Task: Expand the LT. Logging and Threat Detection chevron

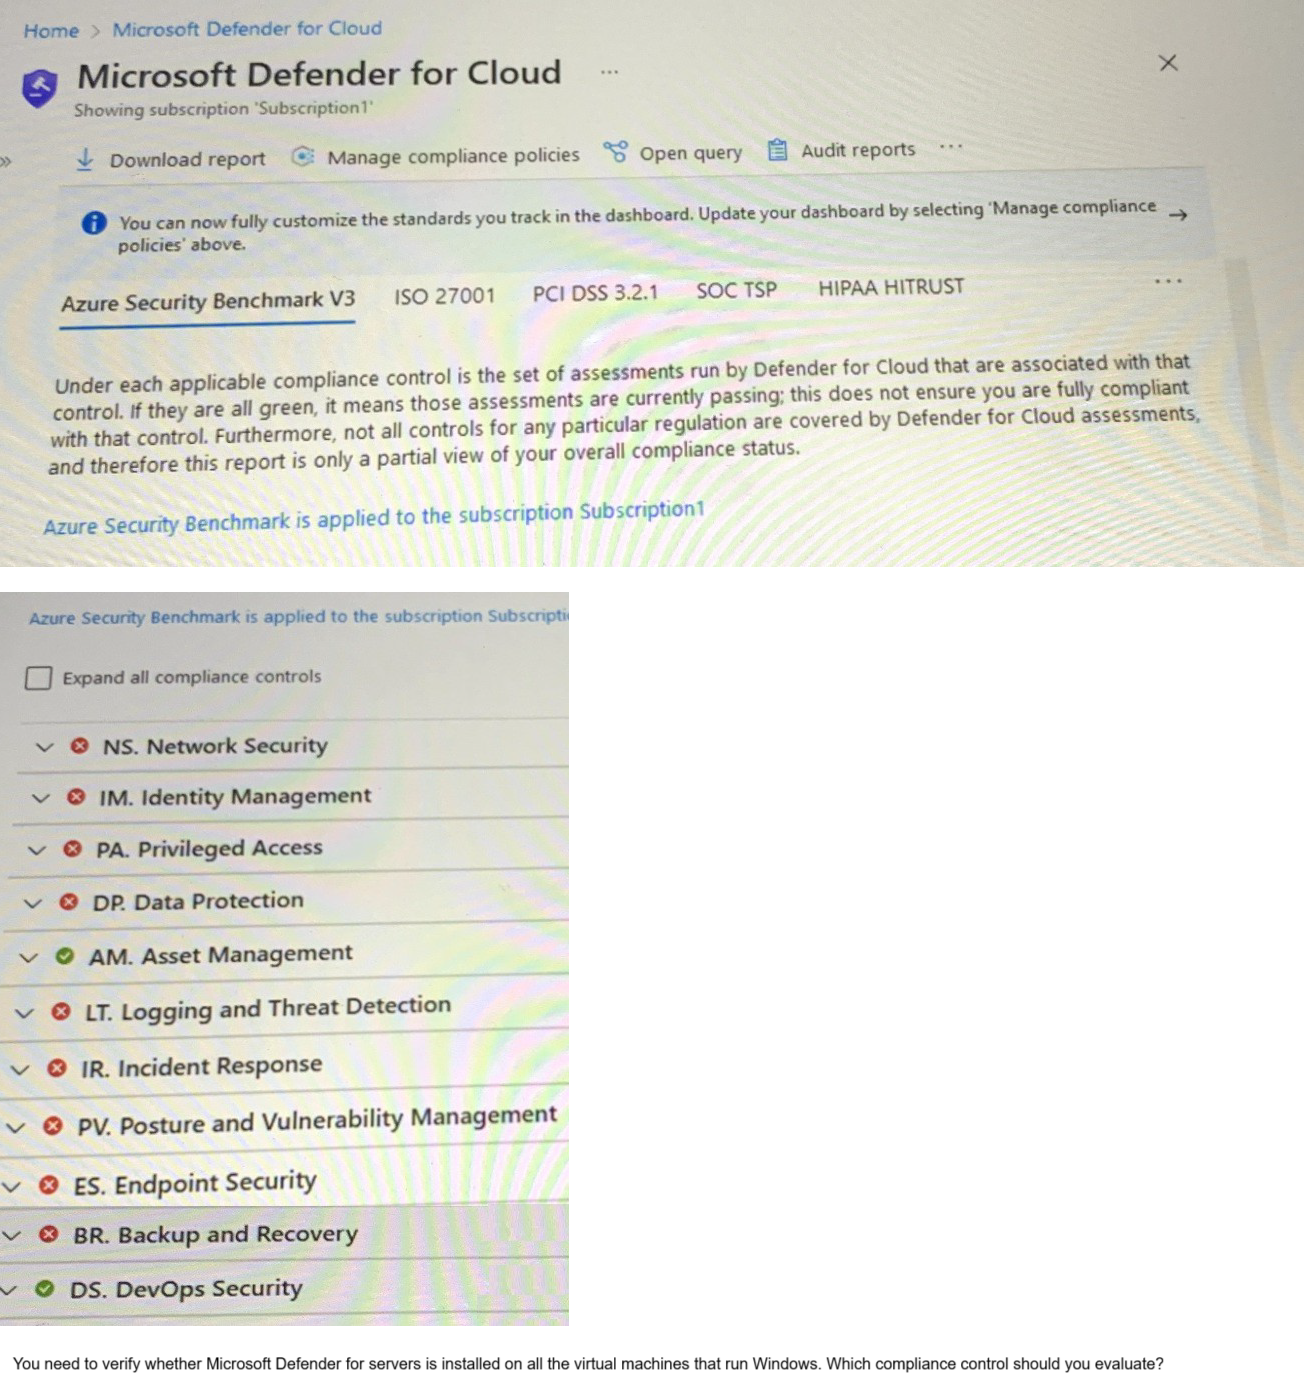Action: tap(24, 1013)
